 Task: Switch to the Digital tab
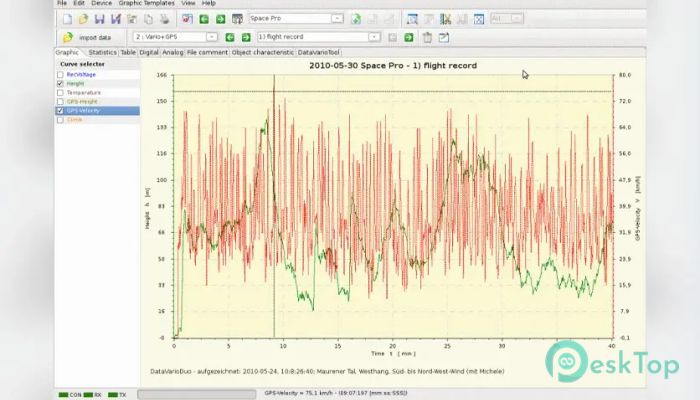pyautogui.click(x=149, y=52)
